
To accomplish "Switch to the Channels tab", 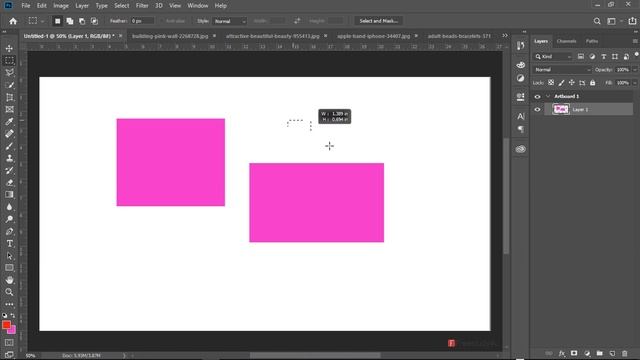I will click(567, 41).
